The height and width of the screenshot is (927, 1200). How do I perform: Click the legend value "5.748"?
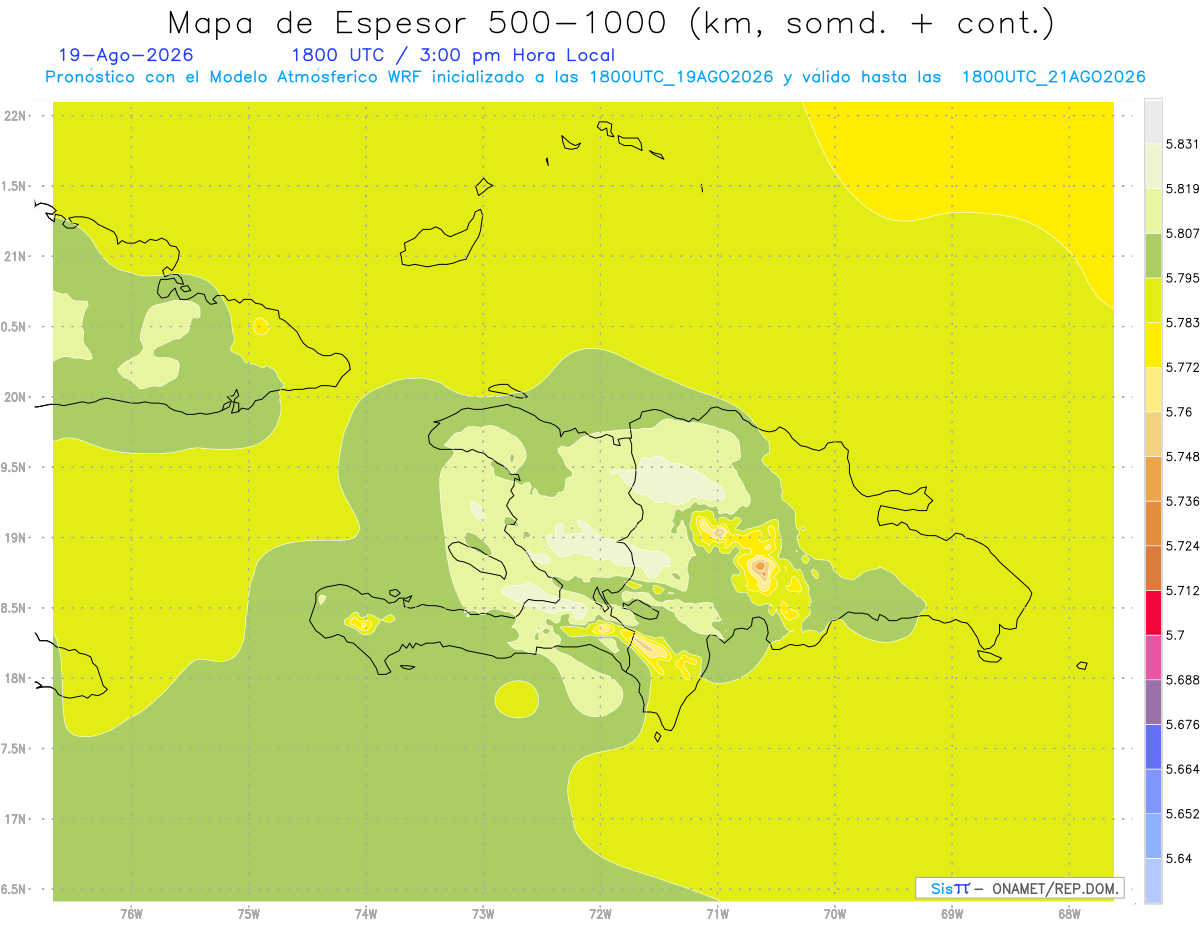[x=1183, y=456]
